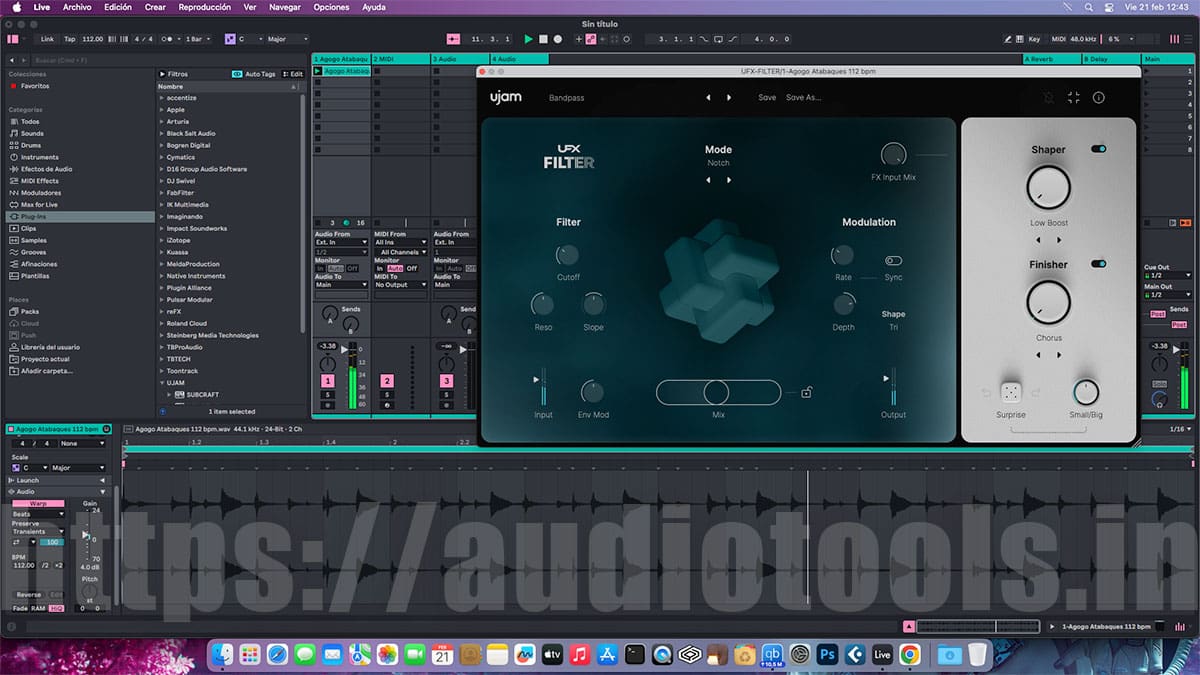The width and height of the screenshot is (1200, 675).
Task: Open the Crear menu
Action: tap(155, 7)
